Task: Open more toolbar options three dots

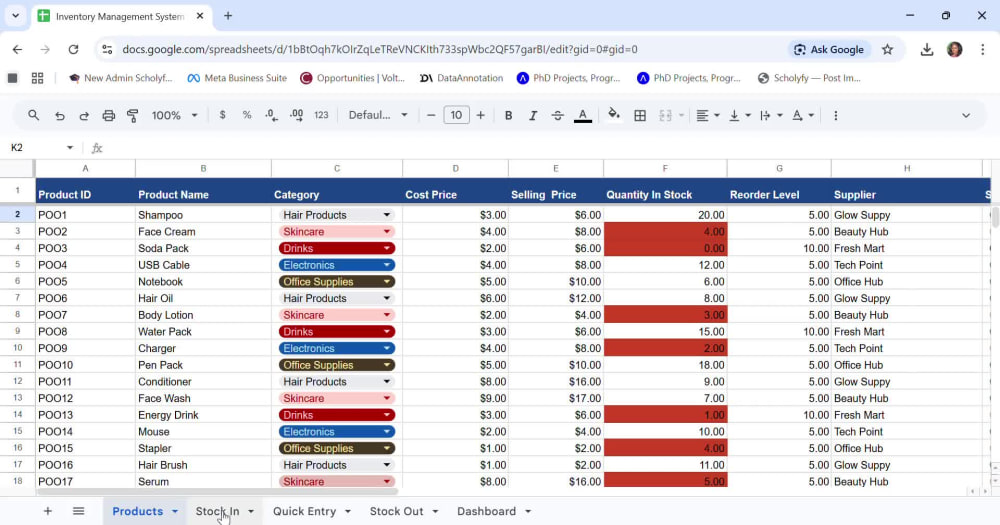Action: pos(835,115)
